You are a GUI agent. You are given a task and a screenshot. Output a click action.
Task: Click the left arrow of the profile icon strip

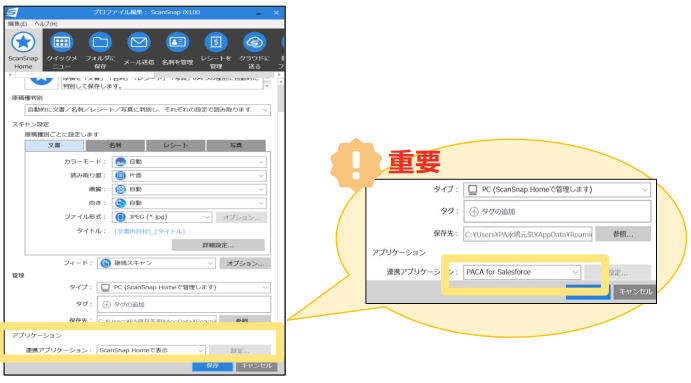point(10,75)
